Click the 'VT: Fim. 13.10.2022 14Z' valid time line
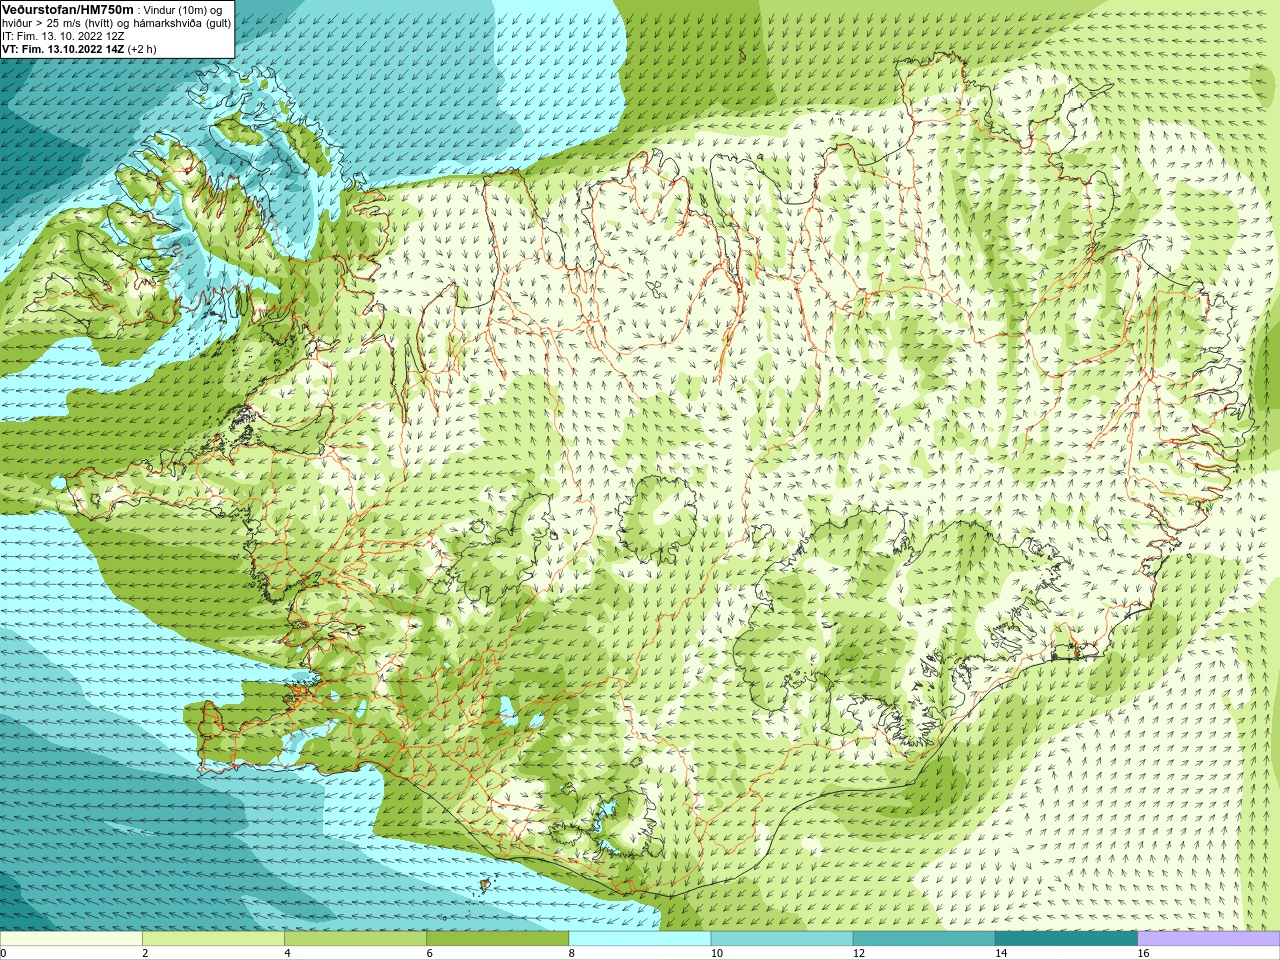Image resolution: width=1280 pixels, height=960 pixels. 79,49
